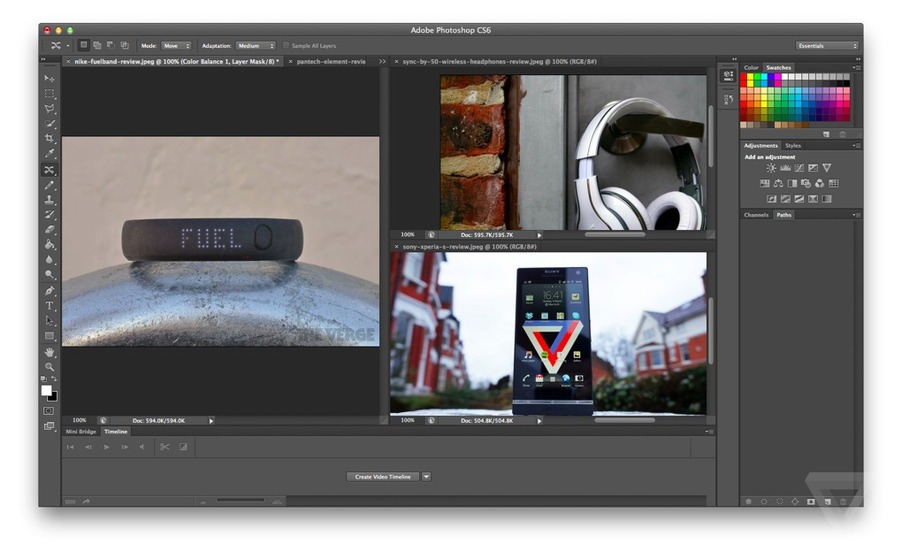
Task: Select the Brush tool
Action: (x=49, y=185)
